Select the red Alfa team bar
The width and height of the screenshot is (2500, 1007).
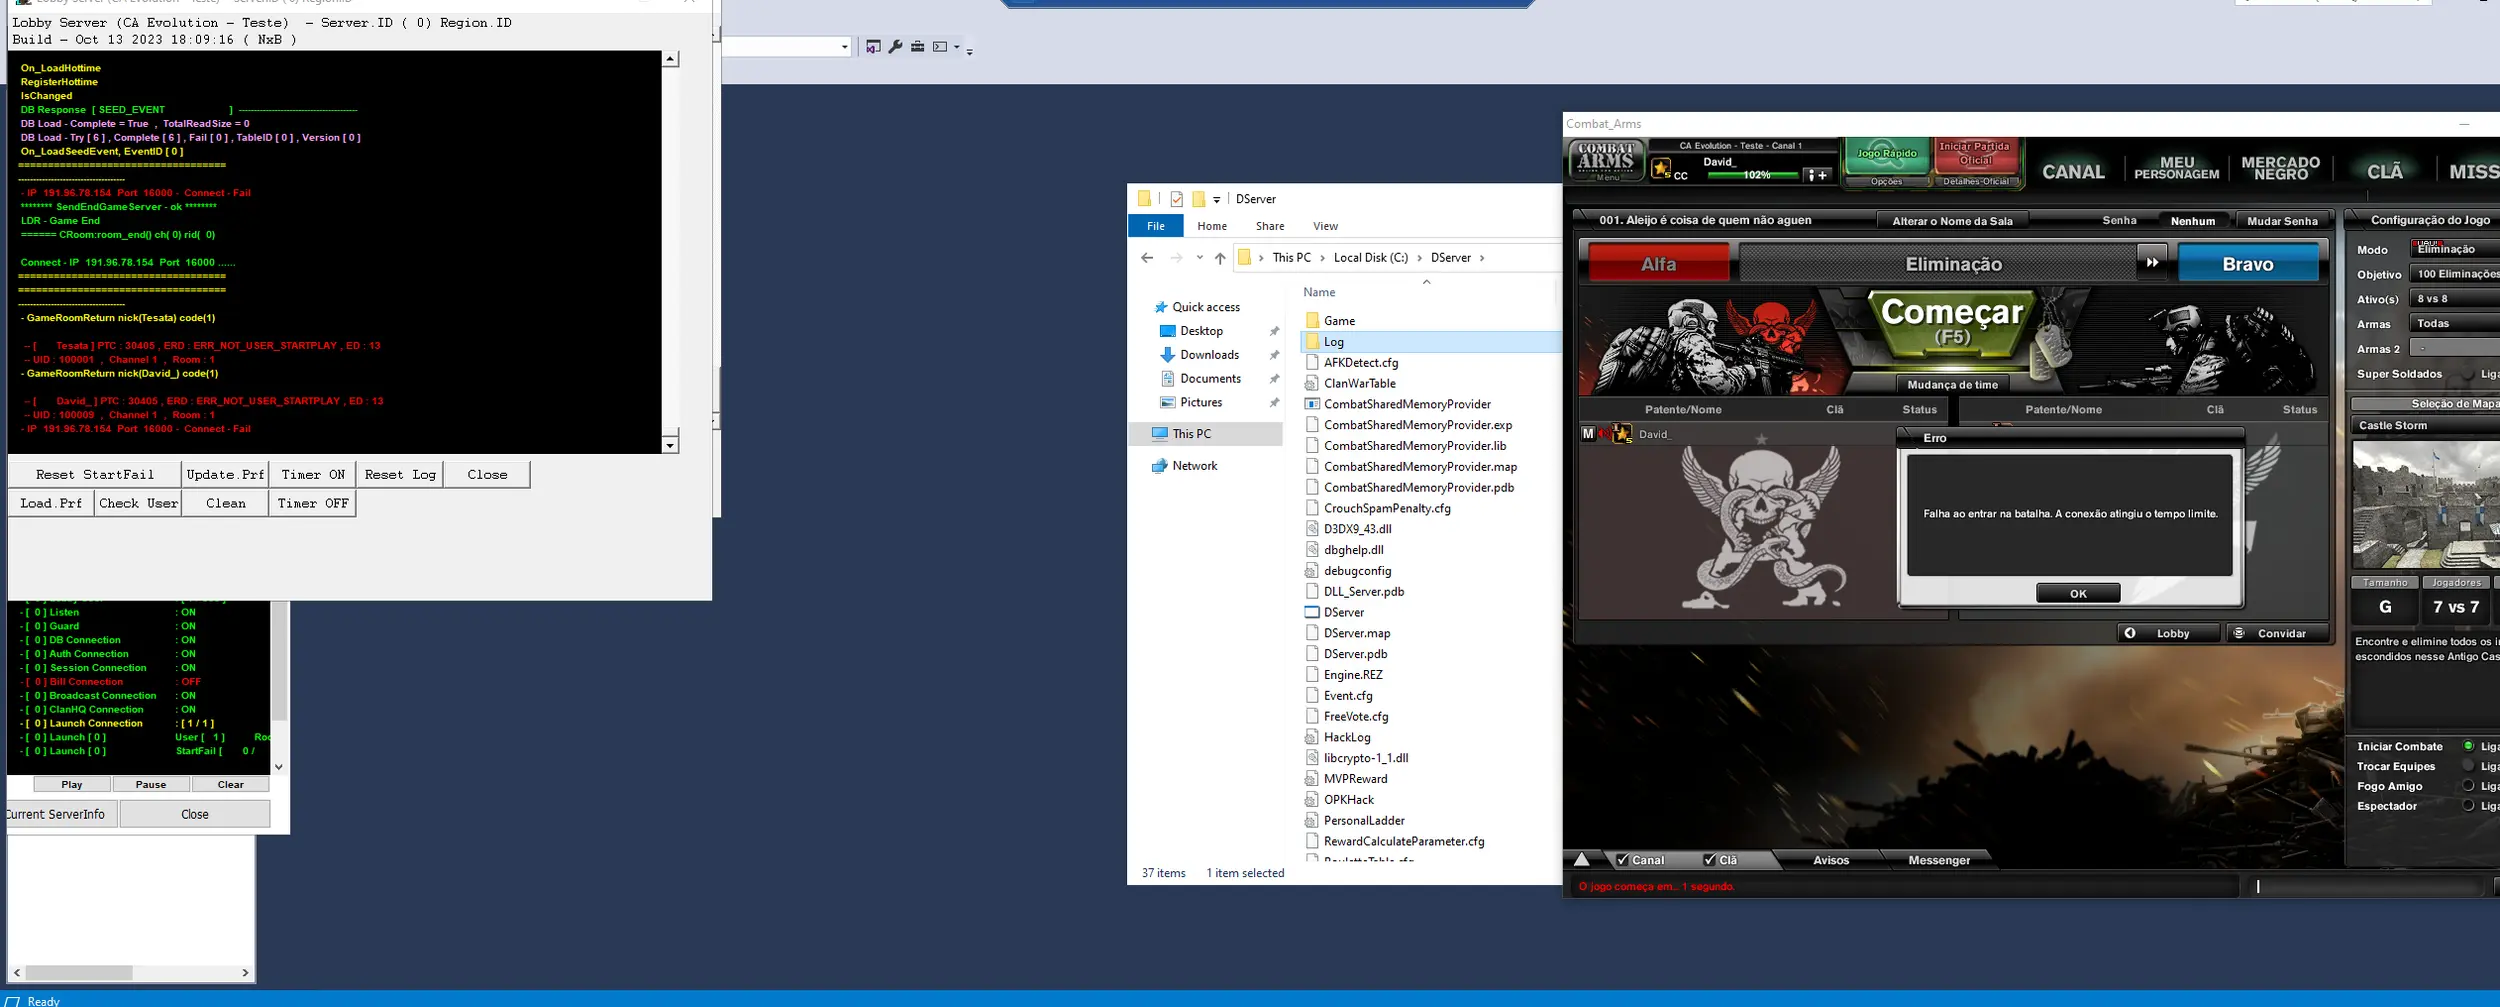coord(1658,264)
